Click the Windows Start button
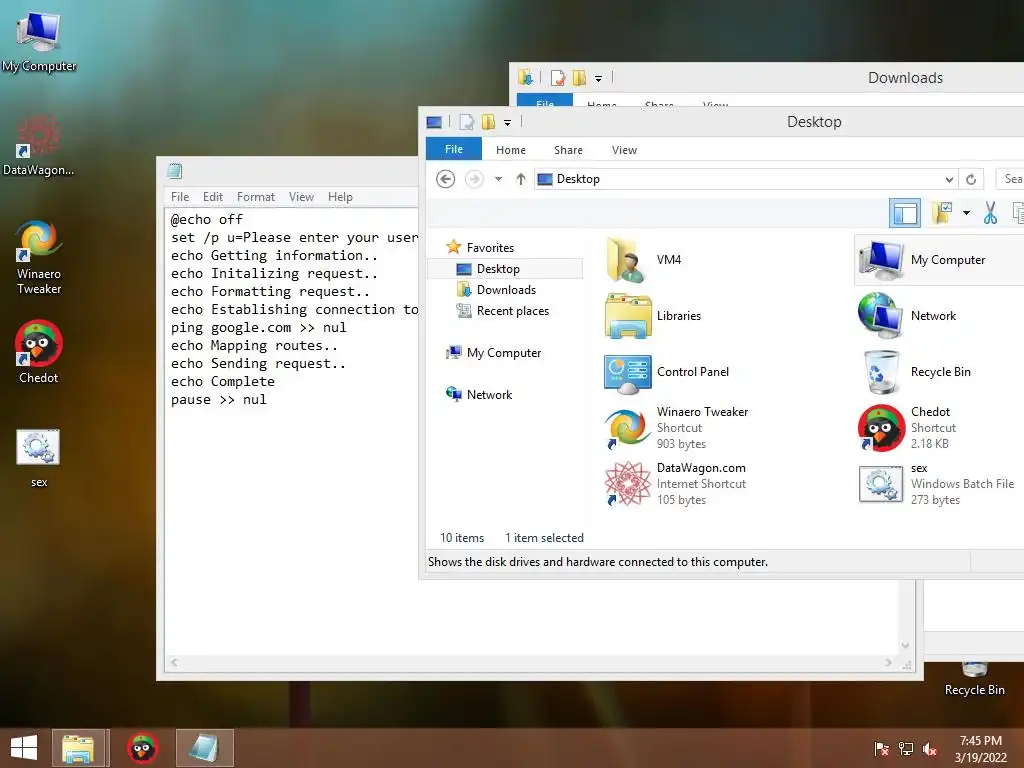1024x768 pixels. pos(24,748)
